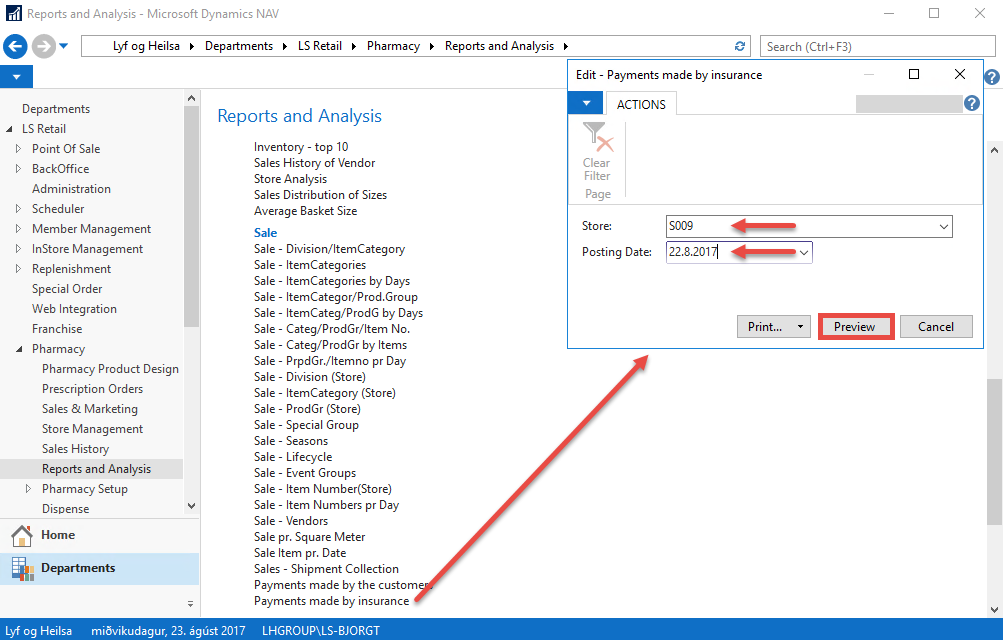This screenshot has height=640, width=1003.
Task: Click the Home icon in navigation pane
Action: coord(22,535)
